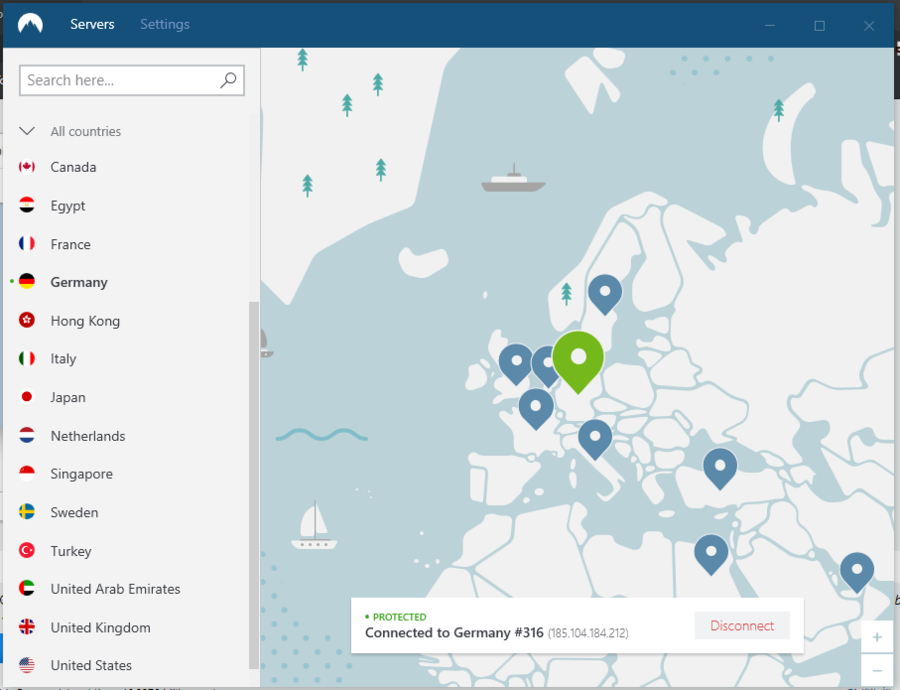Select the 'Turkey' list entry text
The image size is (900, 690).
click(71, 551)
